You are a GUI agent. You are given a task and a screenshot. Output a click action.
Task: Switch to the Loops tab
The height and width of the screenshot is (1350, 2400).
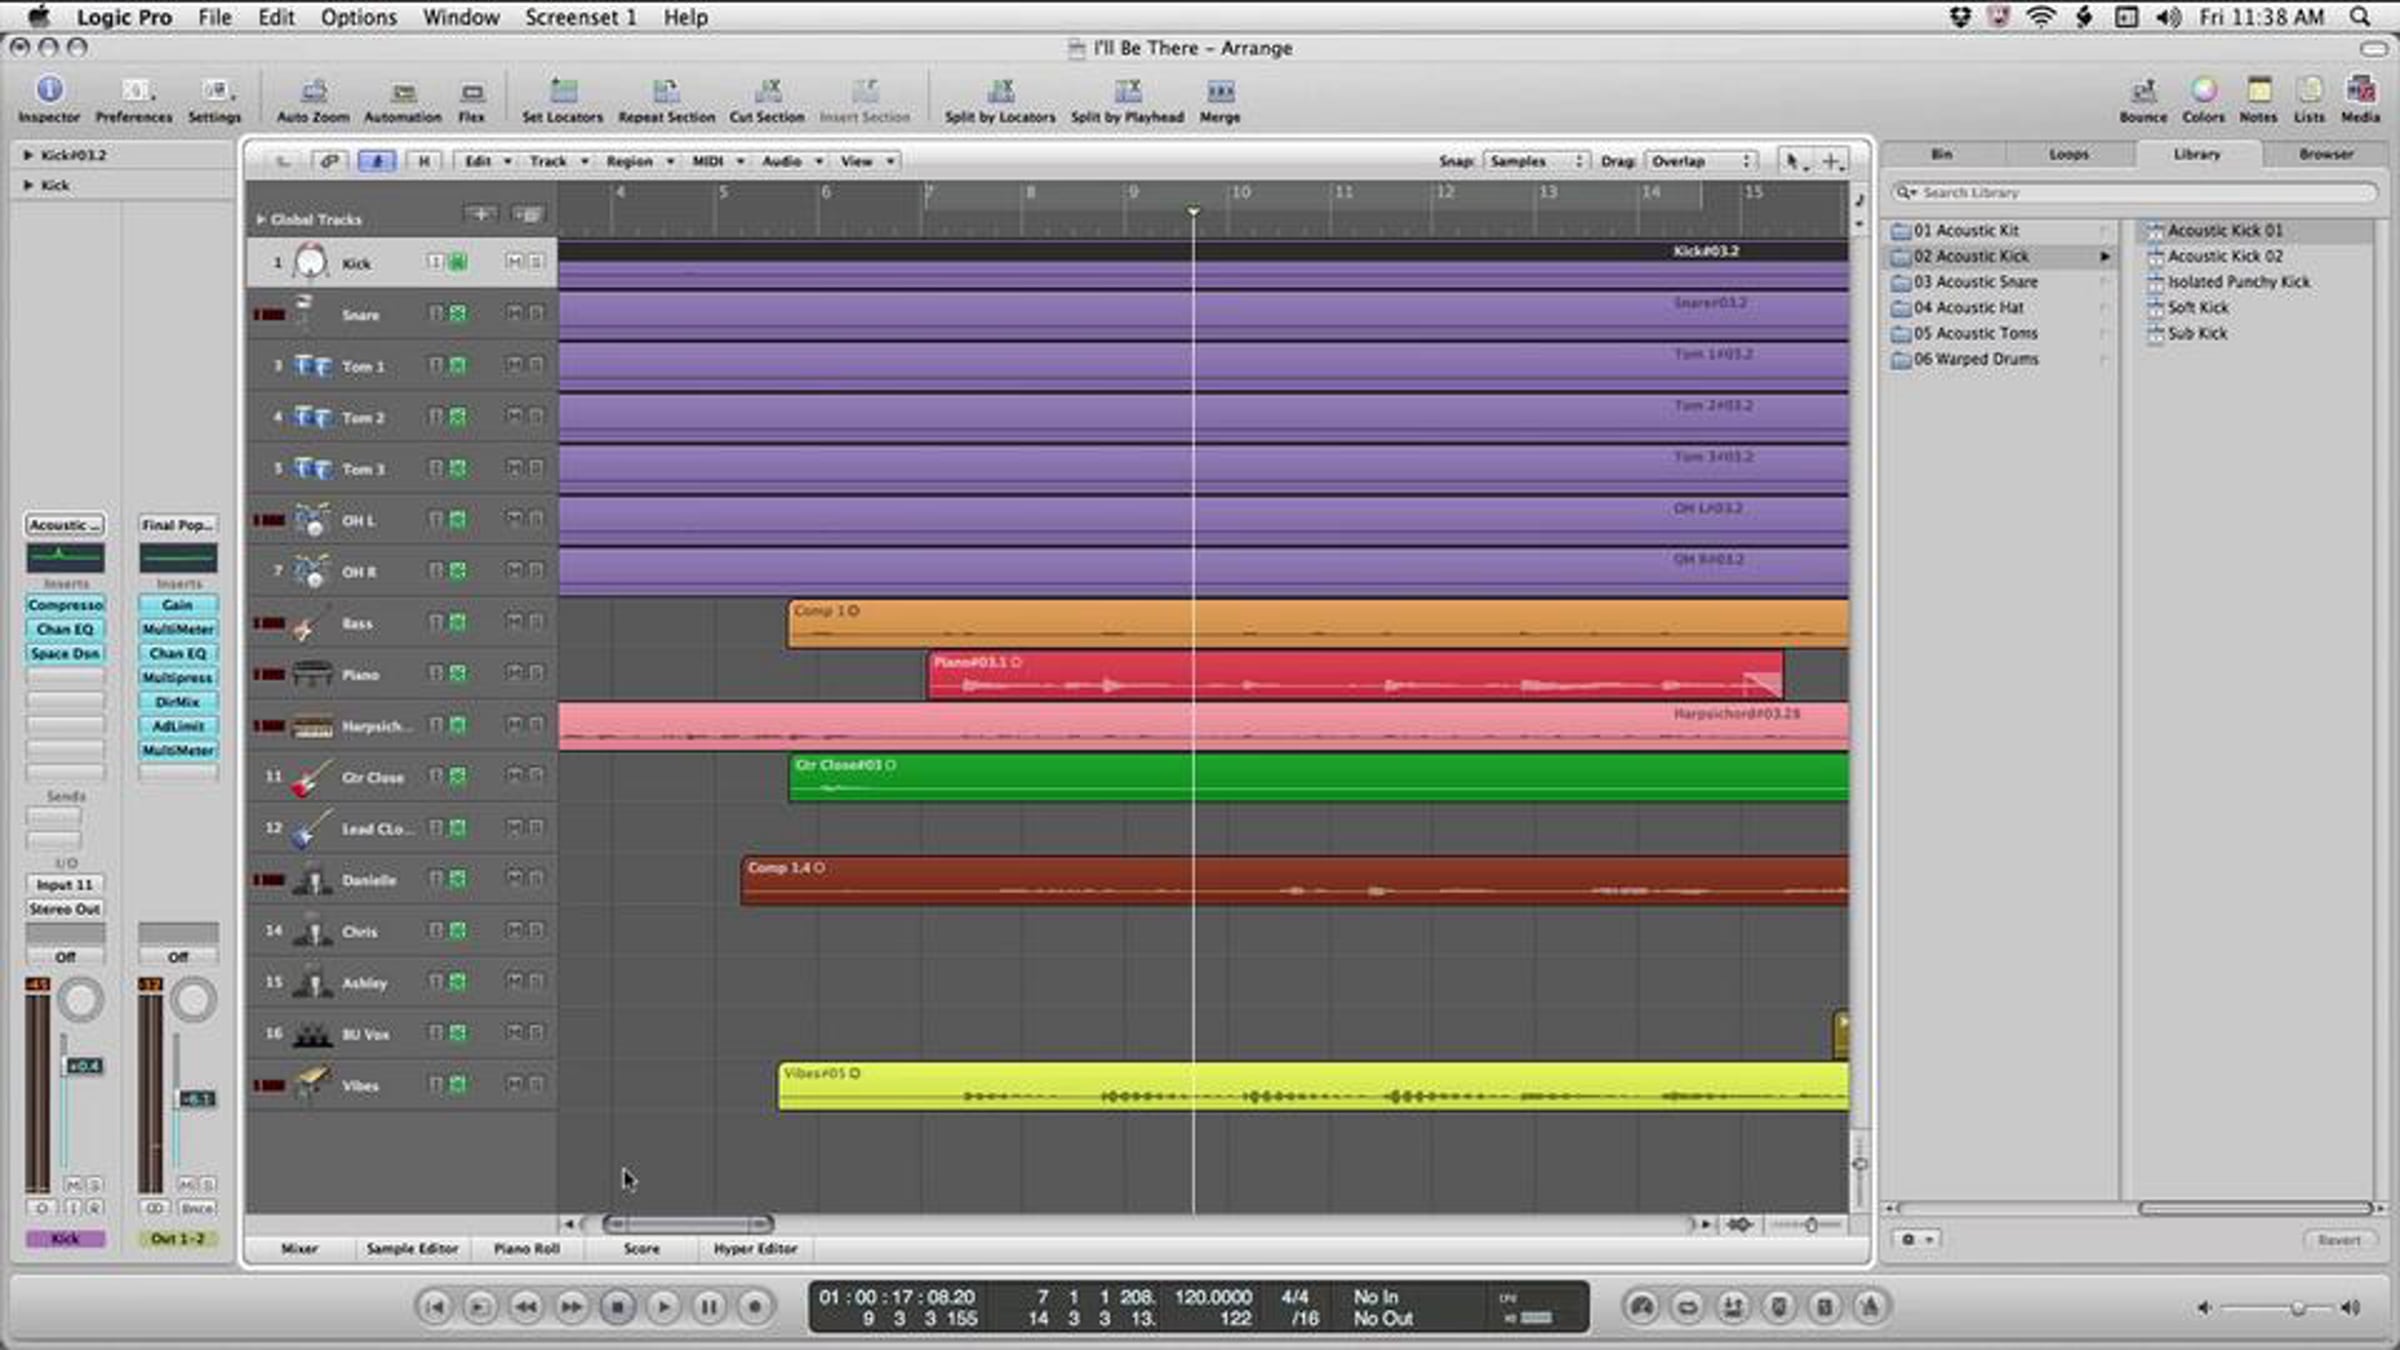(2068, 154)
